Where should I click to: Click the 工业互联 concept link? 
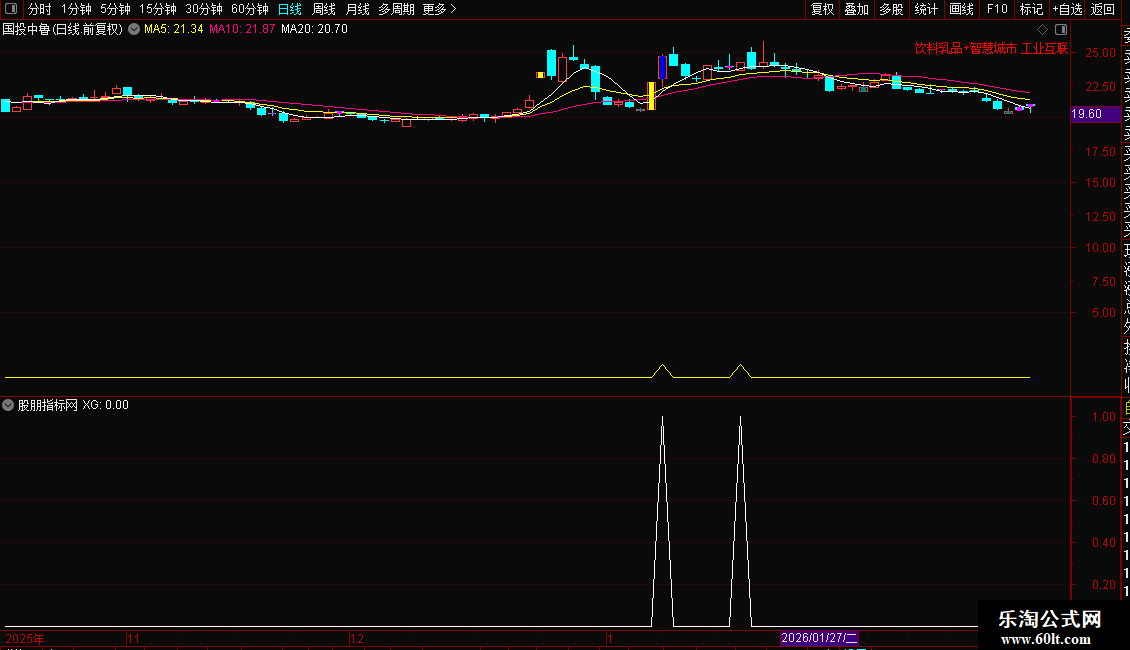point(1045,49)
